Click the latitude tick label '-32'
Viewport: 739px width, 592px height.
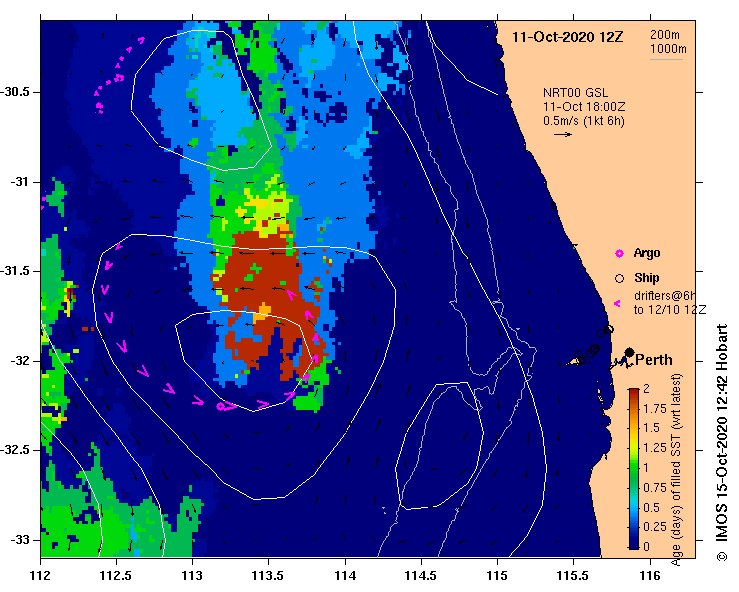[19, 361]
